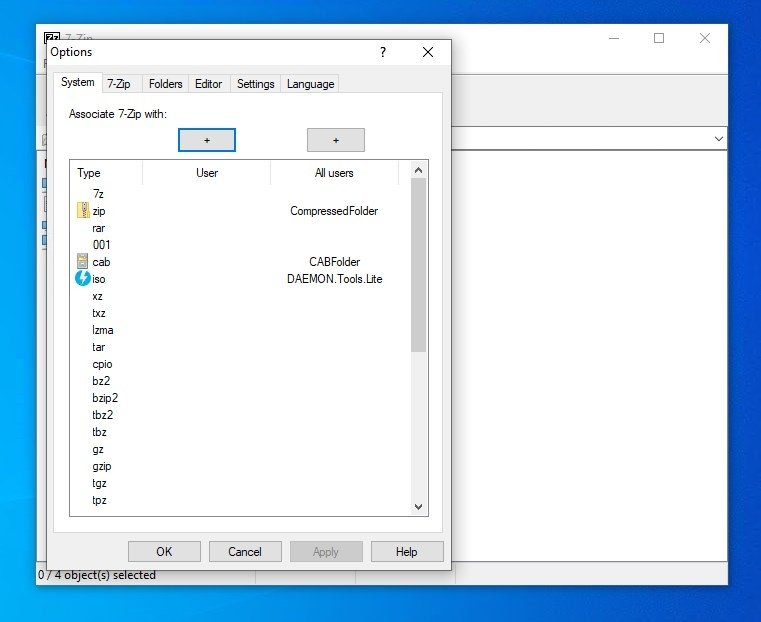Viewport: 761px width, 622px height.
Task: Click the cab cabinet file icon
Action: click(x=83, y=262)
